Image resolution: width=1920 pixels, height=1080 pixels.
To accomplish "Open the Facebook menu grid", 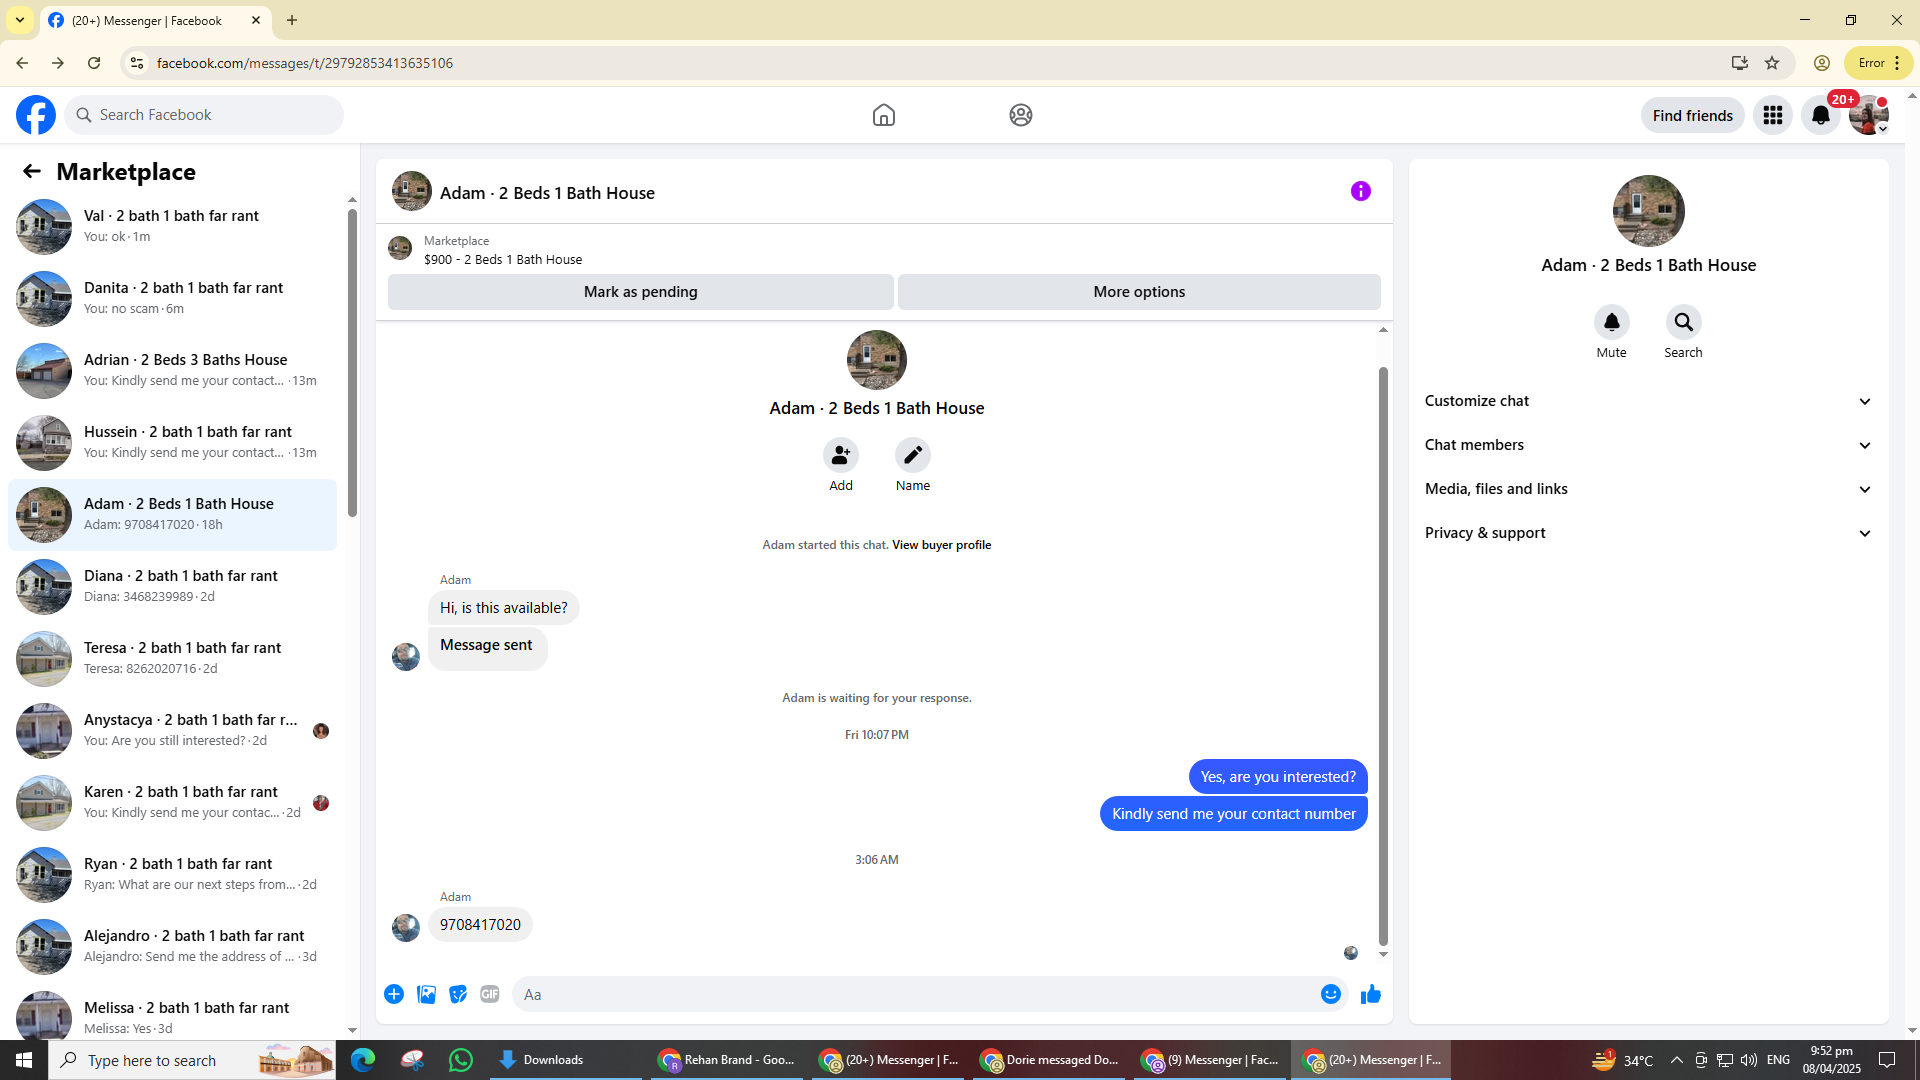I will 1772,115.
